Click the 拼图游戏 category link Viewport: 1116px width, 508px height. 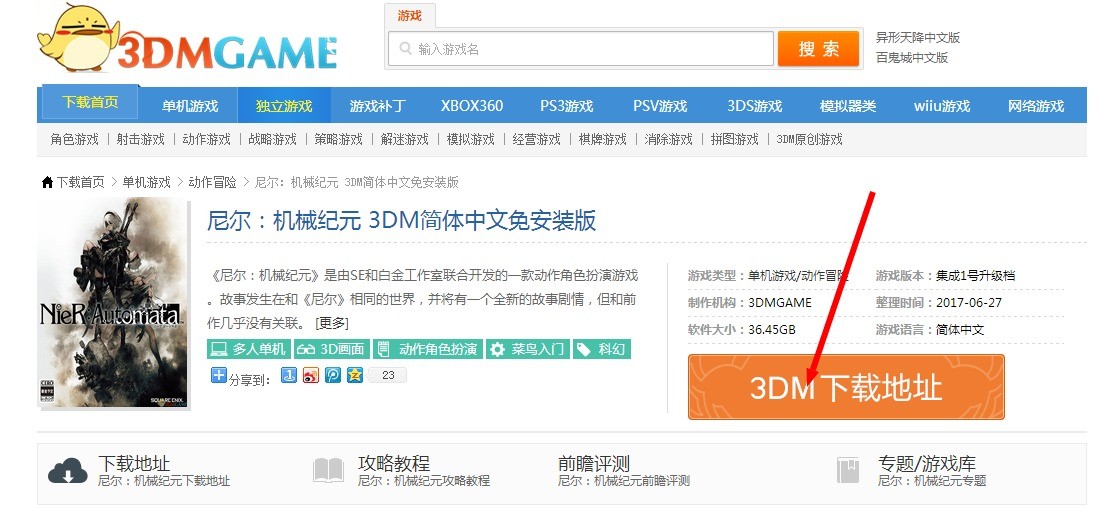click(735, 139)
